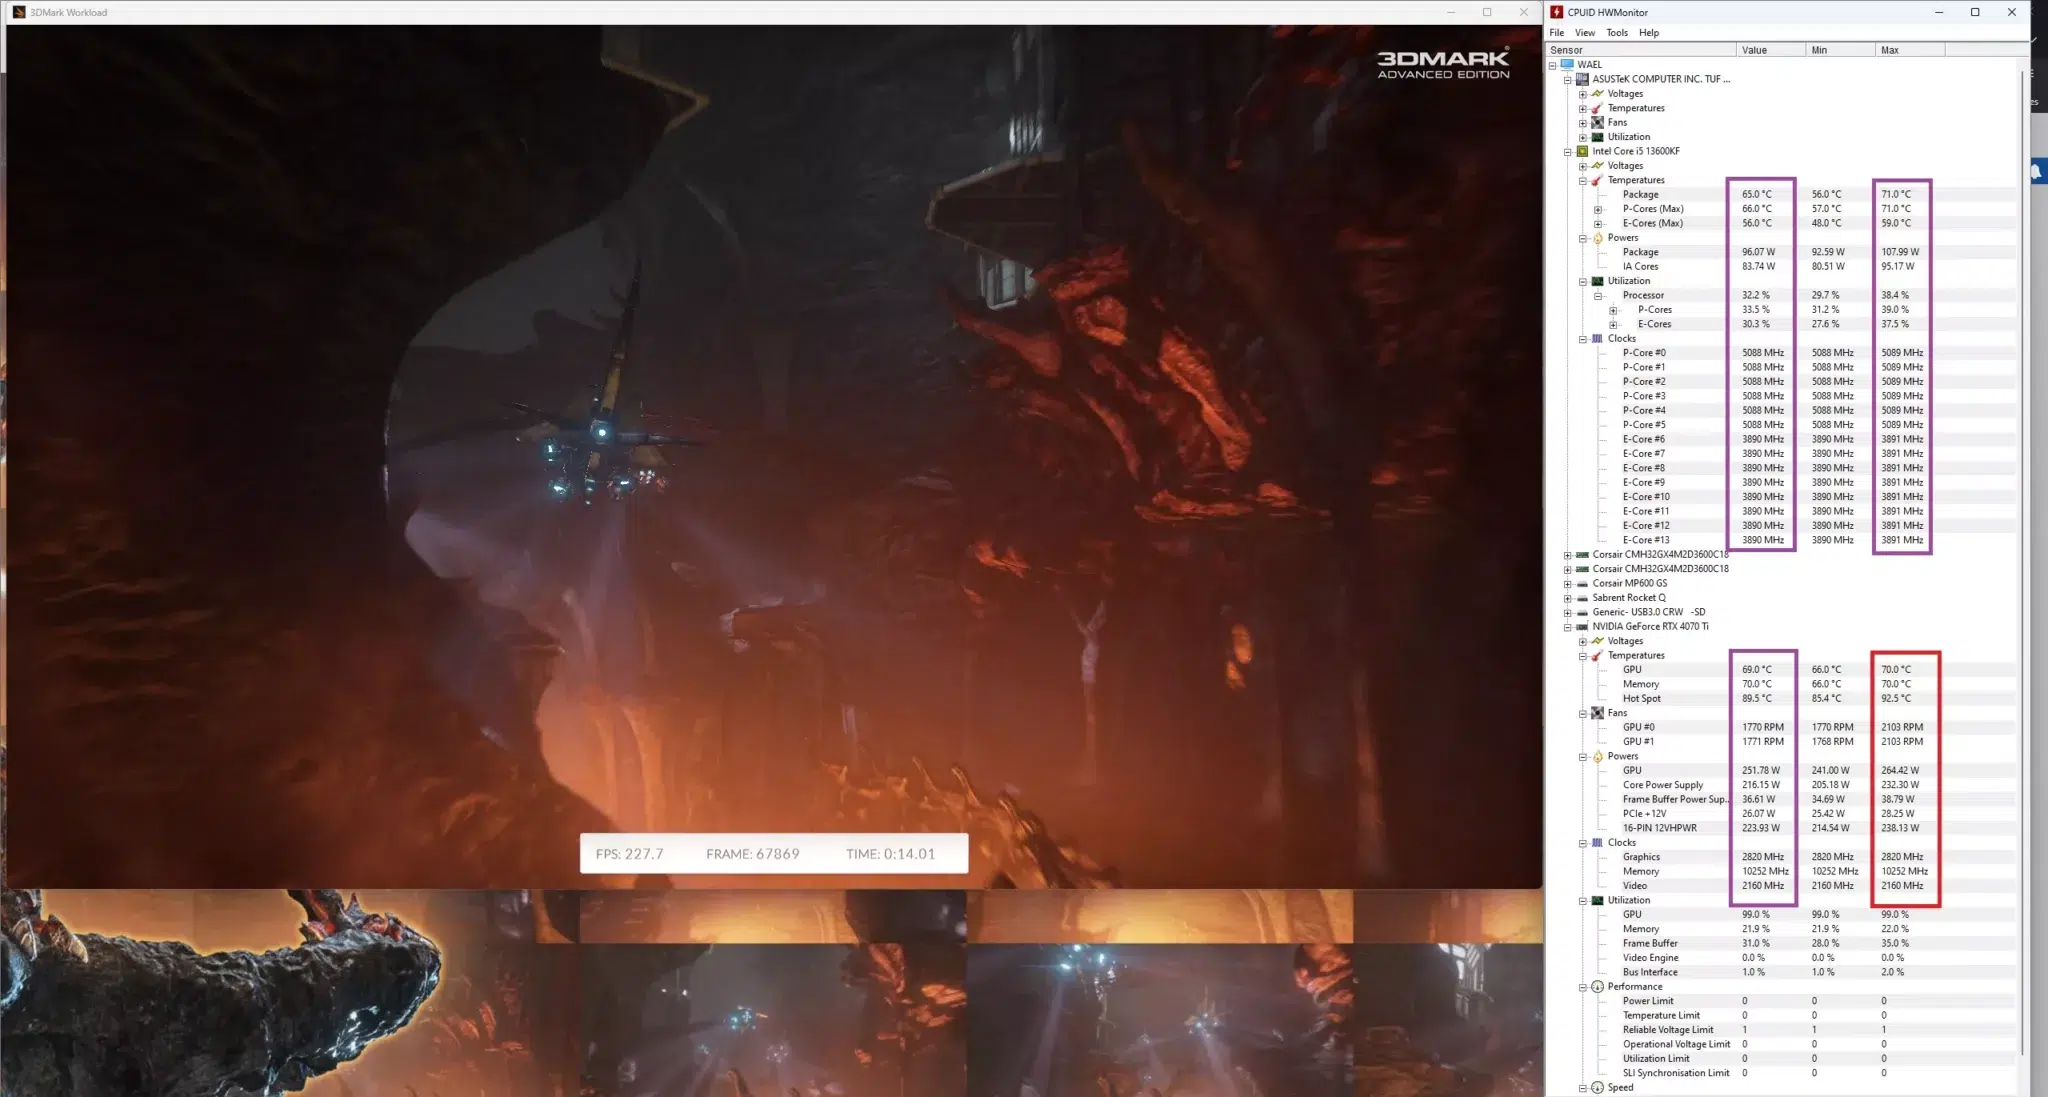Viewport: 2048px width, 1097px height.
Task: Collapse the Performance section
Action: [x=1582, y=987]
